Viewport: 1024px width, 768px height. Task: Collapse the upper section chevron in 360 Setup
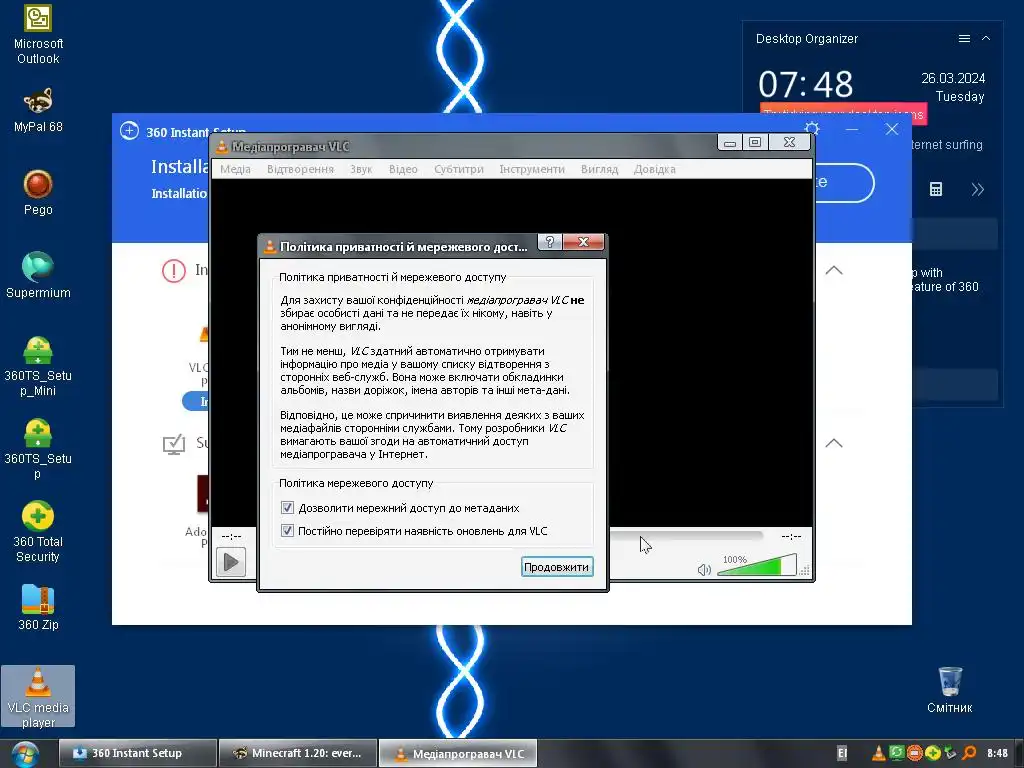(x=834, y=270)
